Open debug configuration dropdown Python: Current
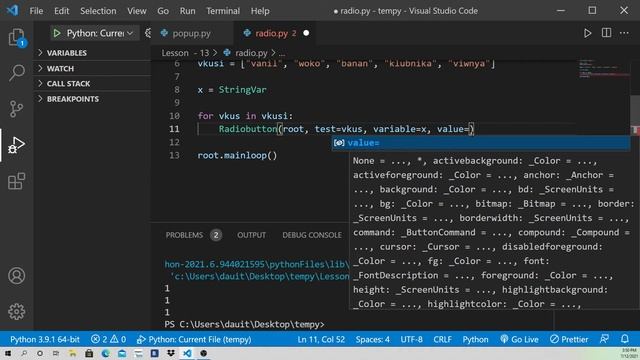This screenshot has width=640, height=360. point(100,33)
